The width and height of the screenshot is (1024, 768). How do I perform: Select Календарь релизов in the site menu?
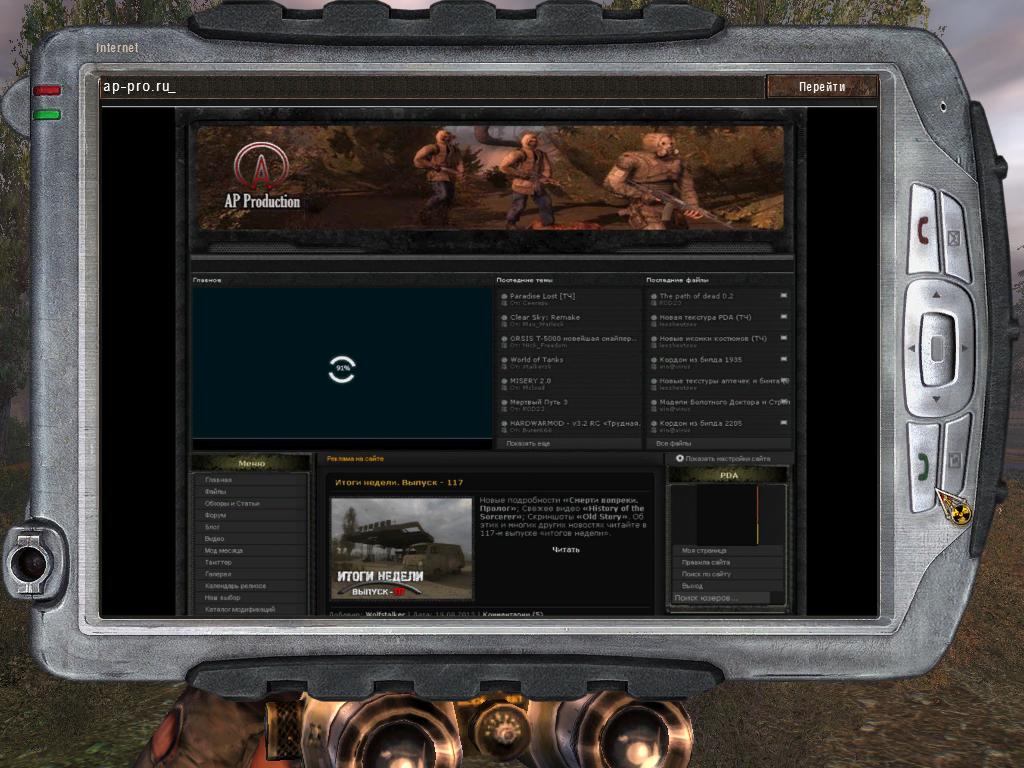click(x=235, y=586)
